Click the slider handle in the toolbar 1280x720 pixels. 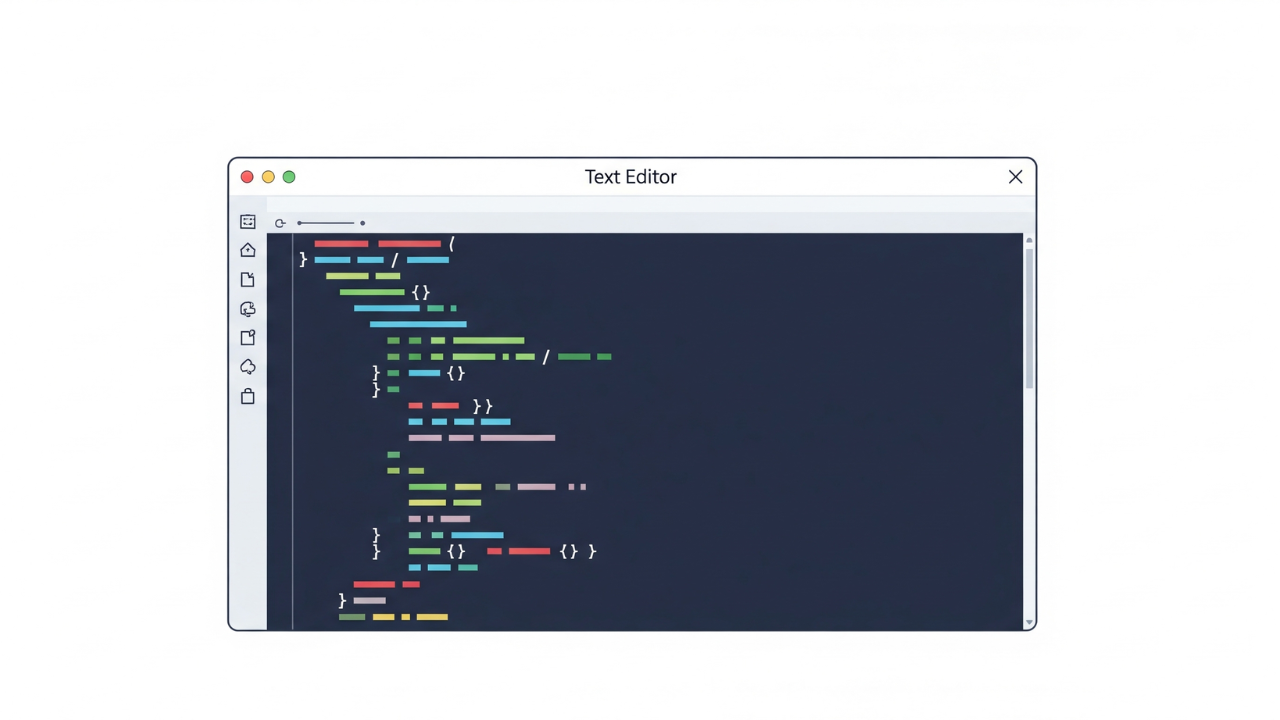tap(298, 222)
